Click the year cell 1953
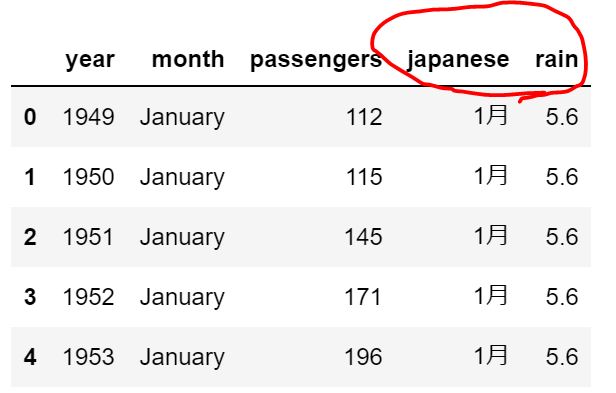616x393 pixels. pos(89,357)
